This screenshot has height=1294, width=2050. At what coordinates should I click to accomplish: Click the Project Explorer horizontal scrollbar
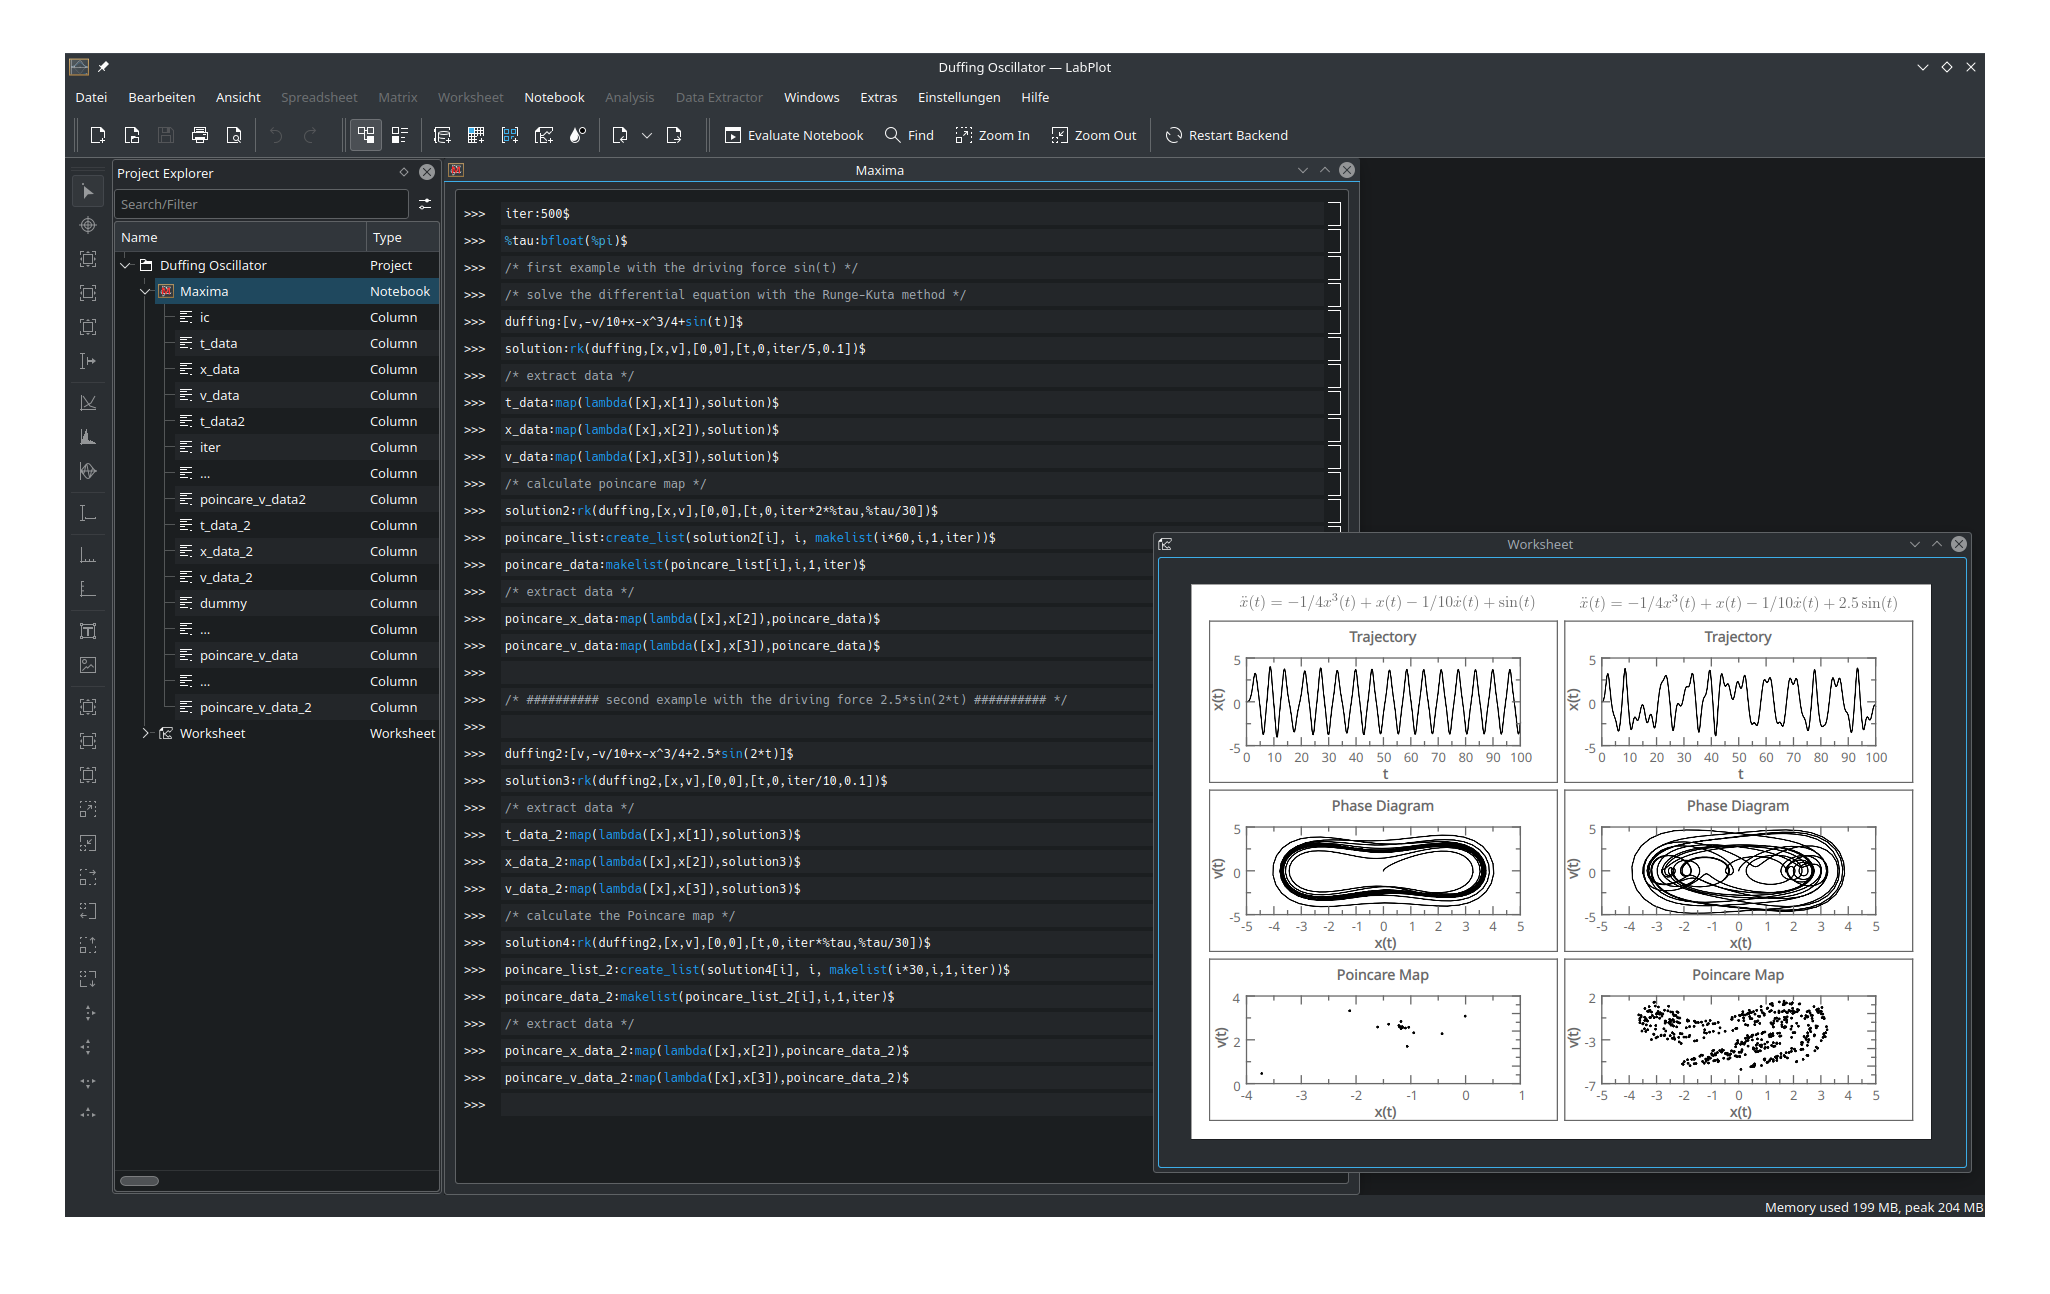click(140, 1181)
